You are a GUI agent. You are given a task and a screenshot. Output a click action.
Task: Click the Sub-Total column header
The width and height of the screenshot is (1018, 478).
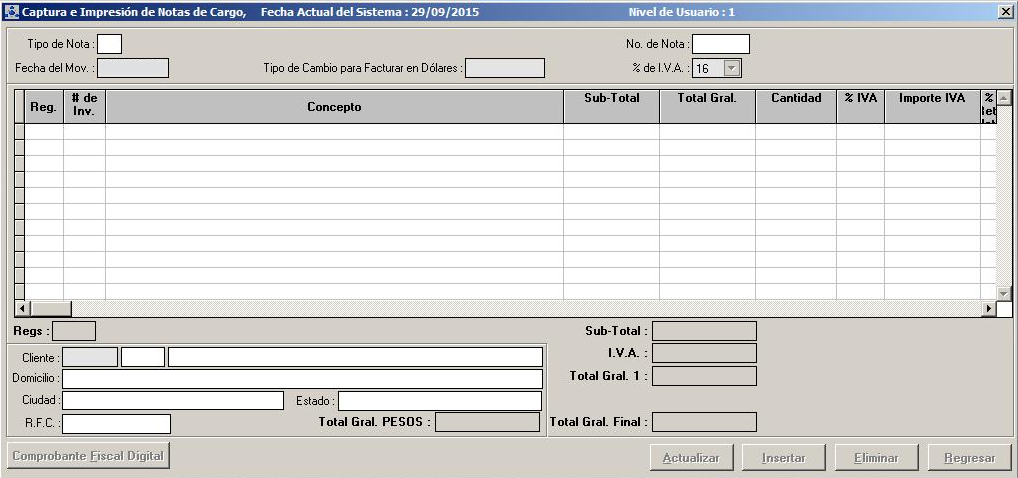click(611, 99)
